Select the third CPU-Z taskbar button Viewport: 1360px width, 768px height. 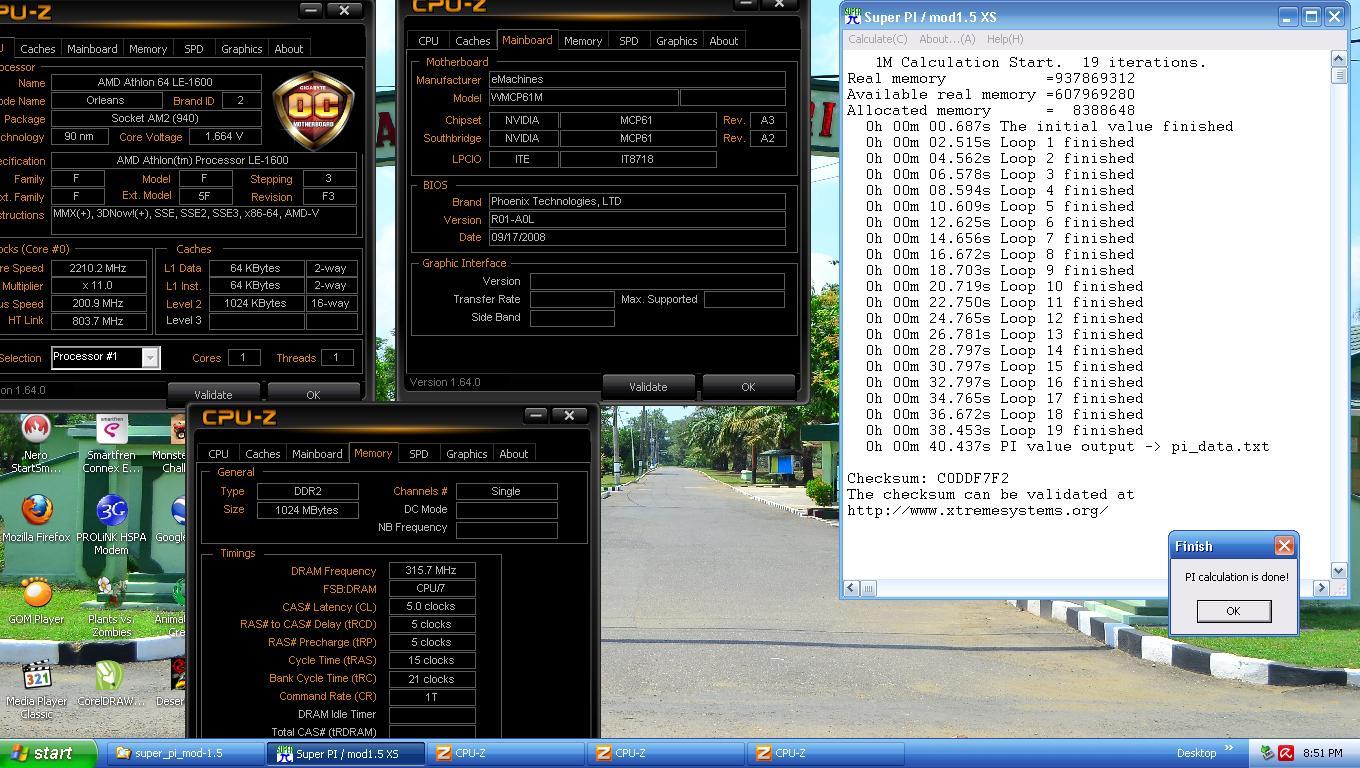(826, 753)
